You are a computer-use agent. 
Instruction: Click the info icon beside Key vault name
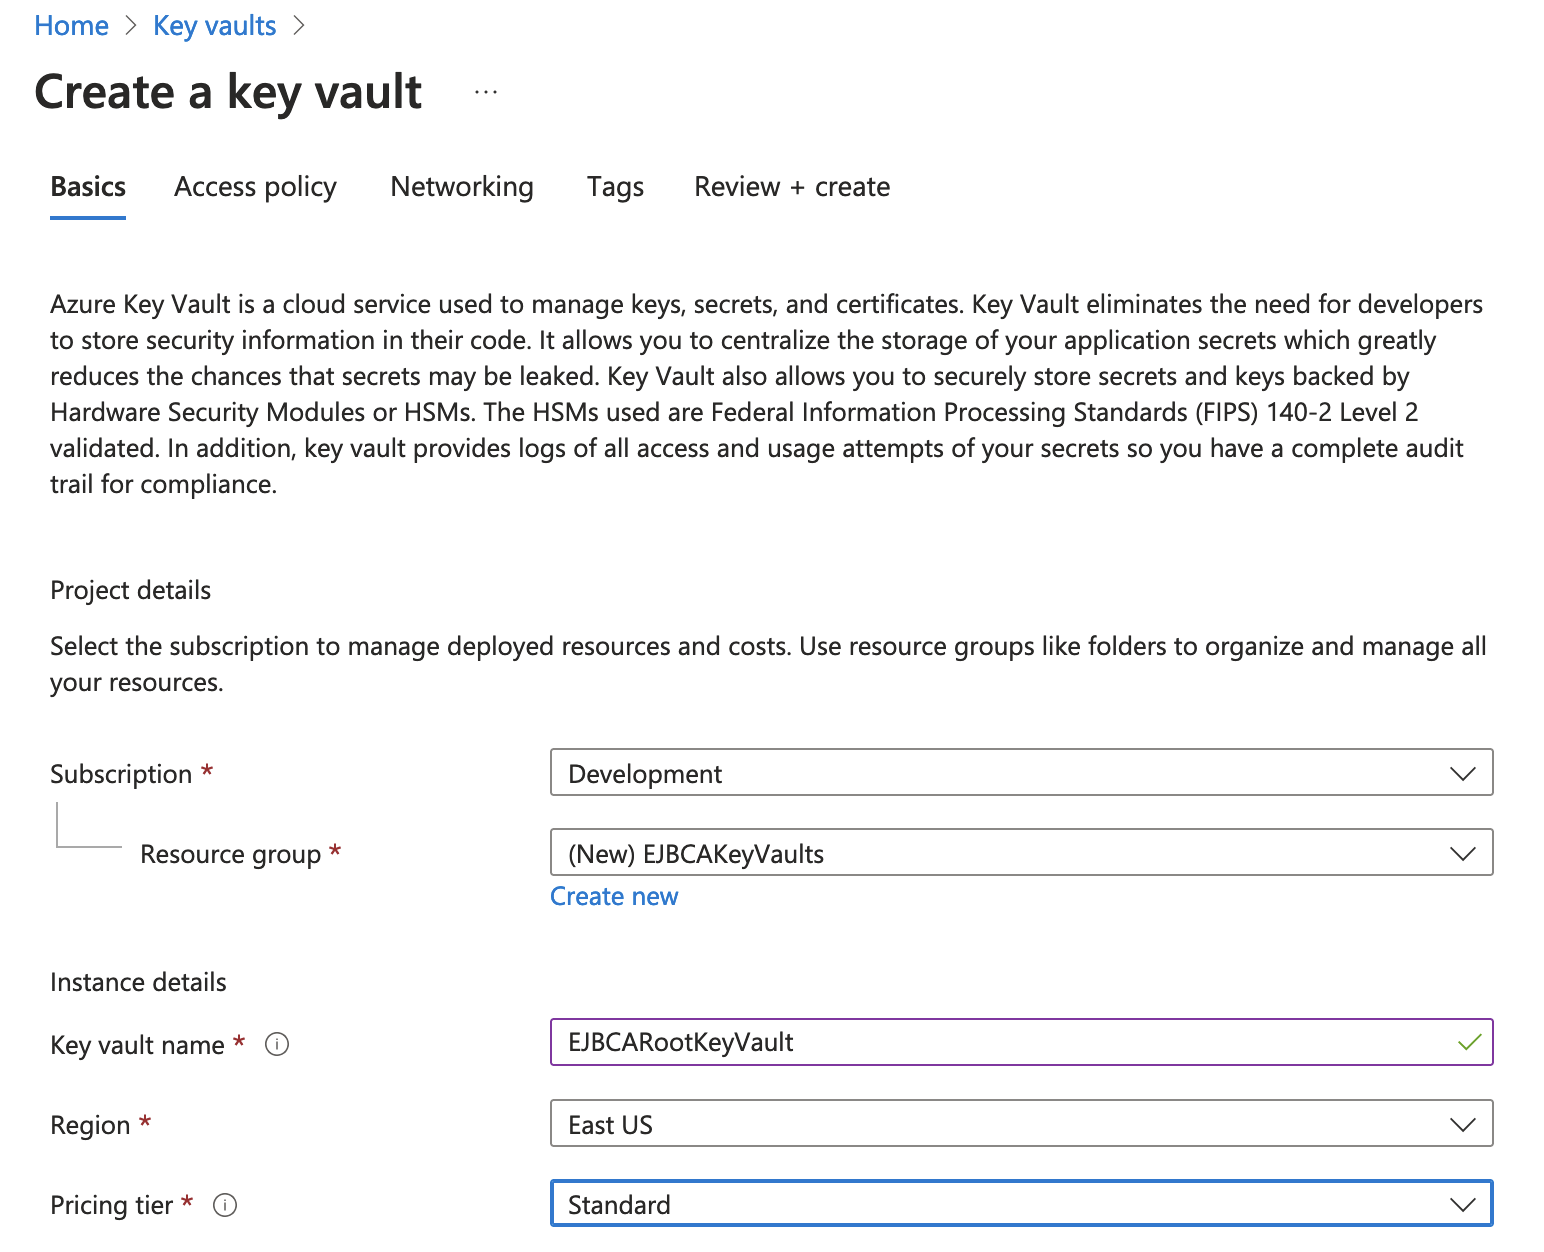coord(277,1044)
